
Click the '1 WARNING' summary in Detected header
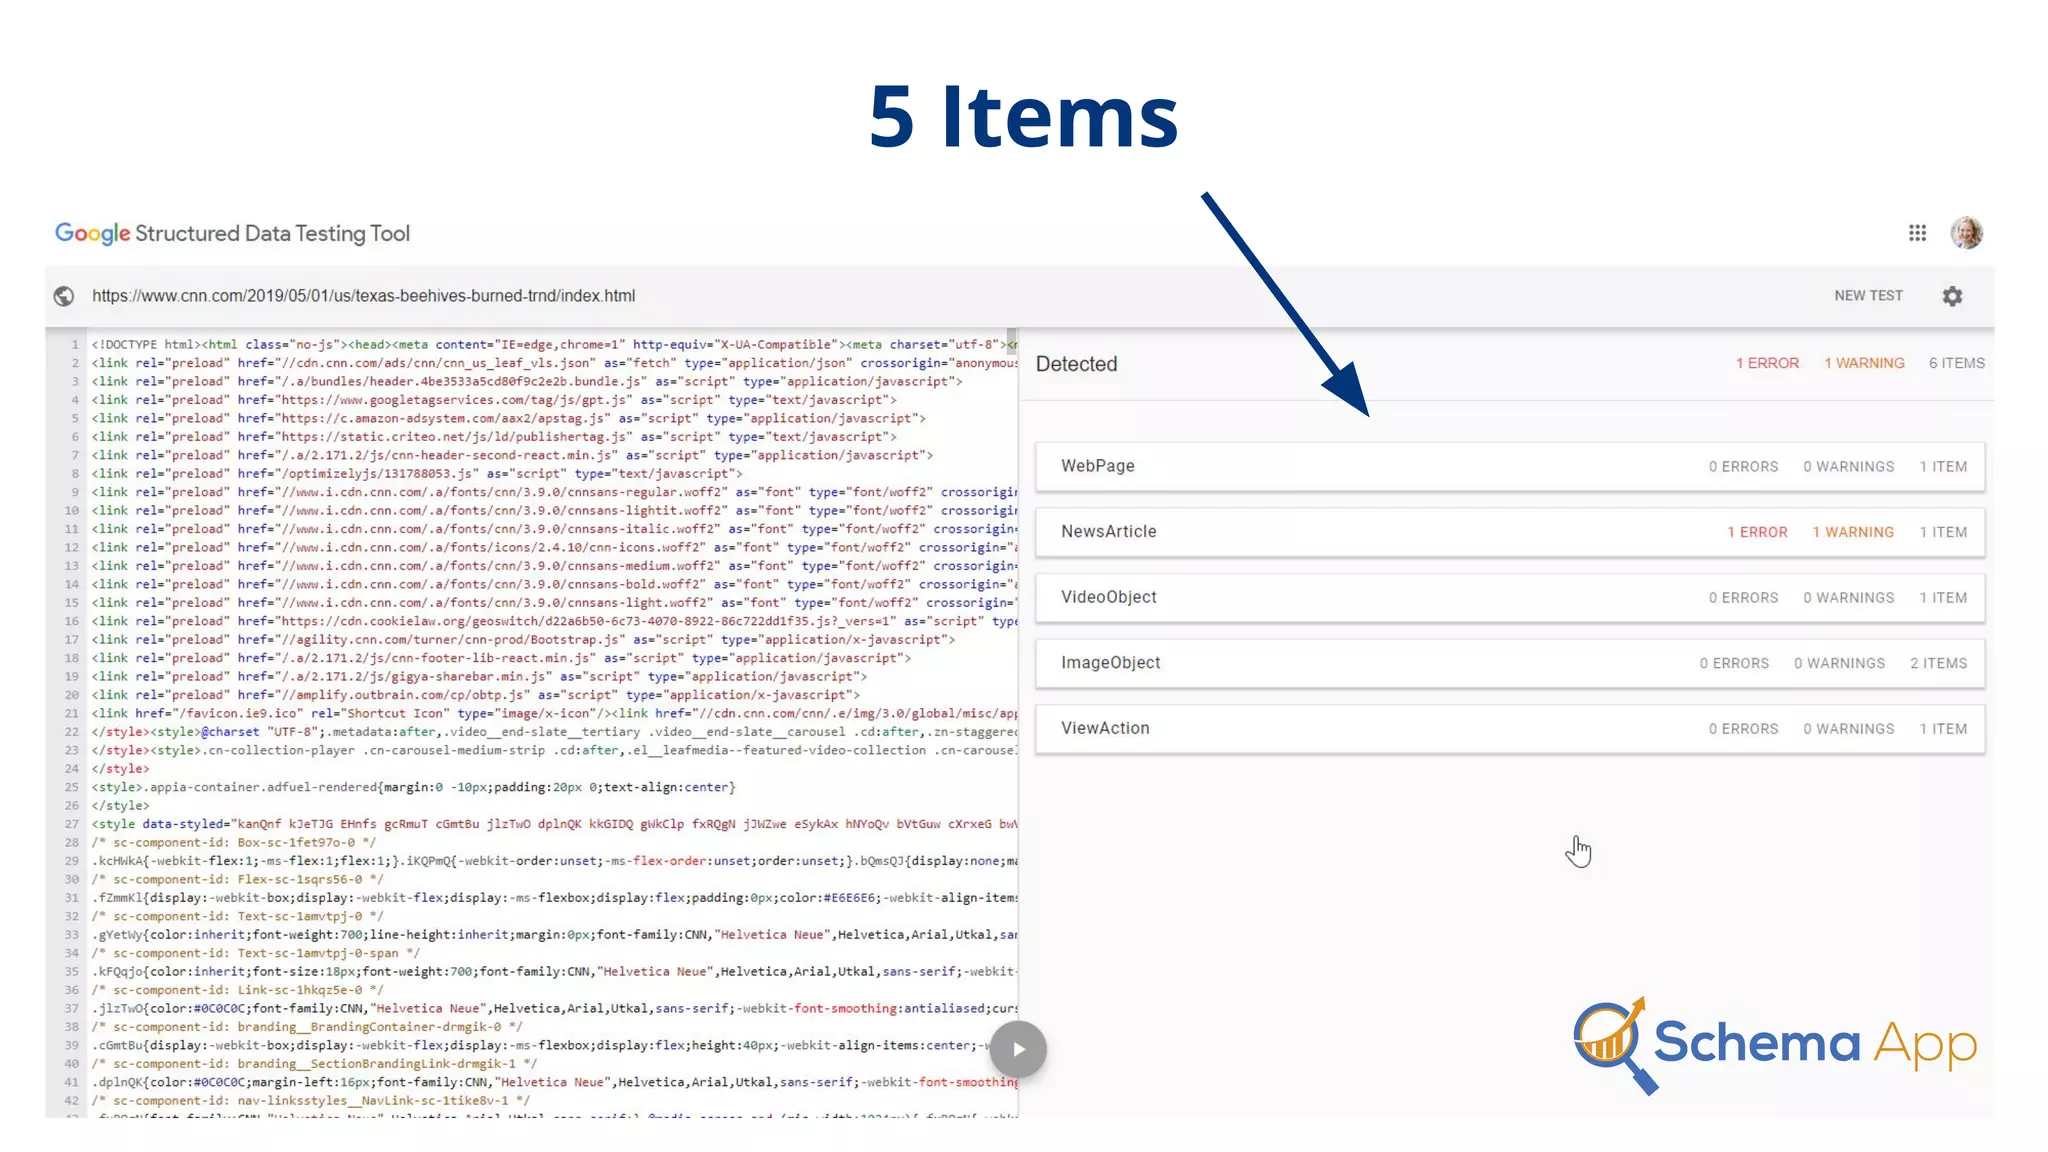[1864, 363]
